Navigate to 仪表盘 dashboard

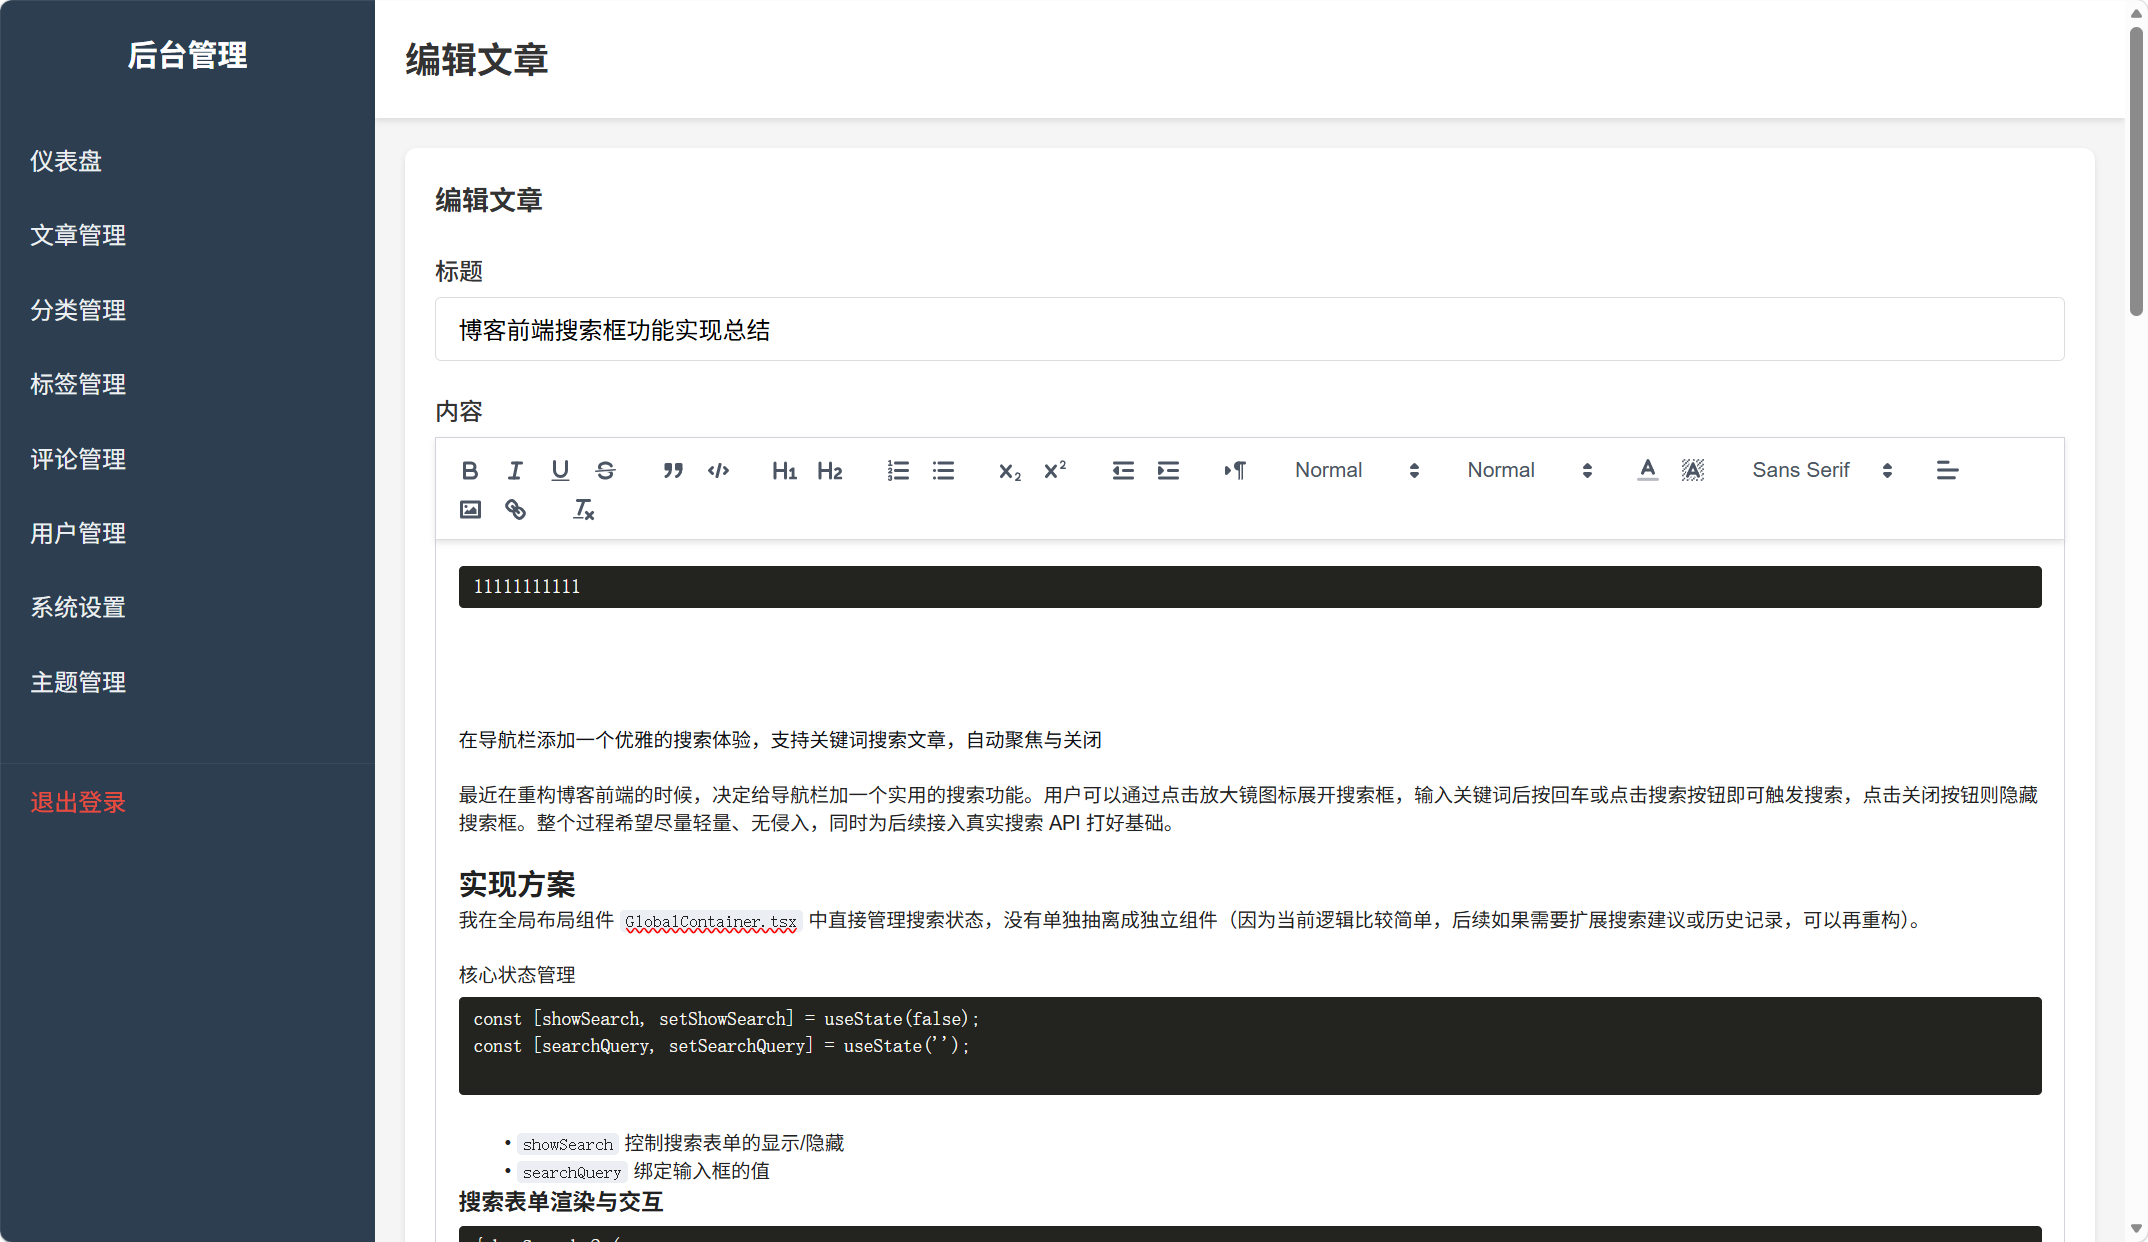66,161
